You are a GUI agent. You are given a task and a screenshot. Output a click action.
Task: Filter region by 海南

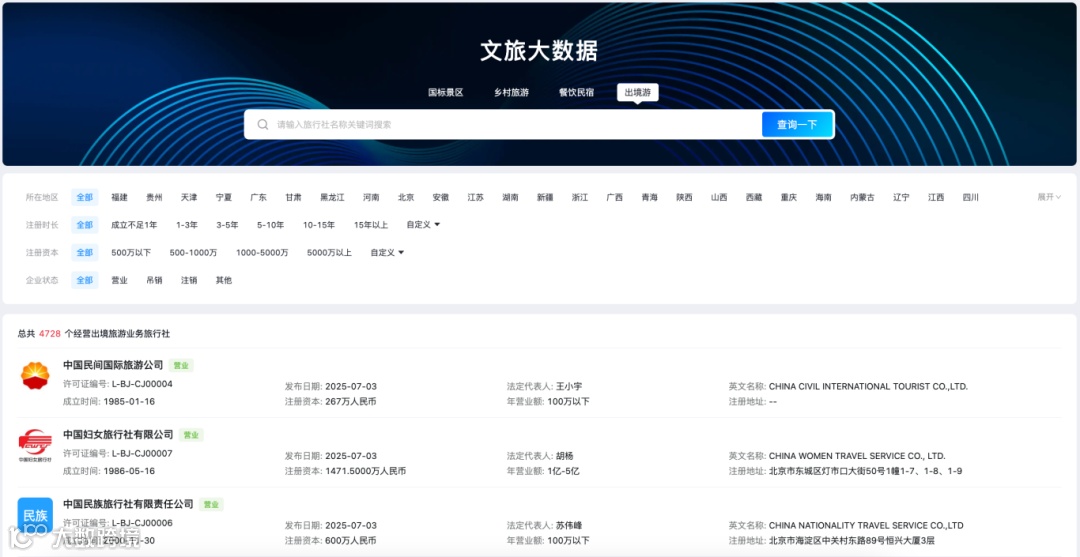[x=823, y=197]
